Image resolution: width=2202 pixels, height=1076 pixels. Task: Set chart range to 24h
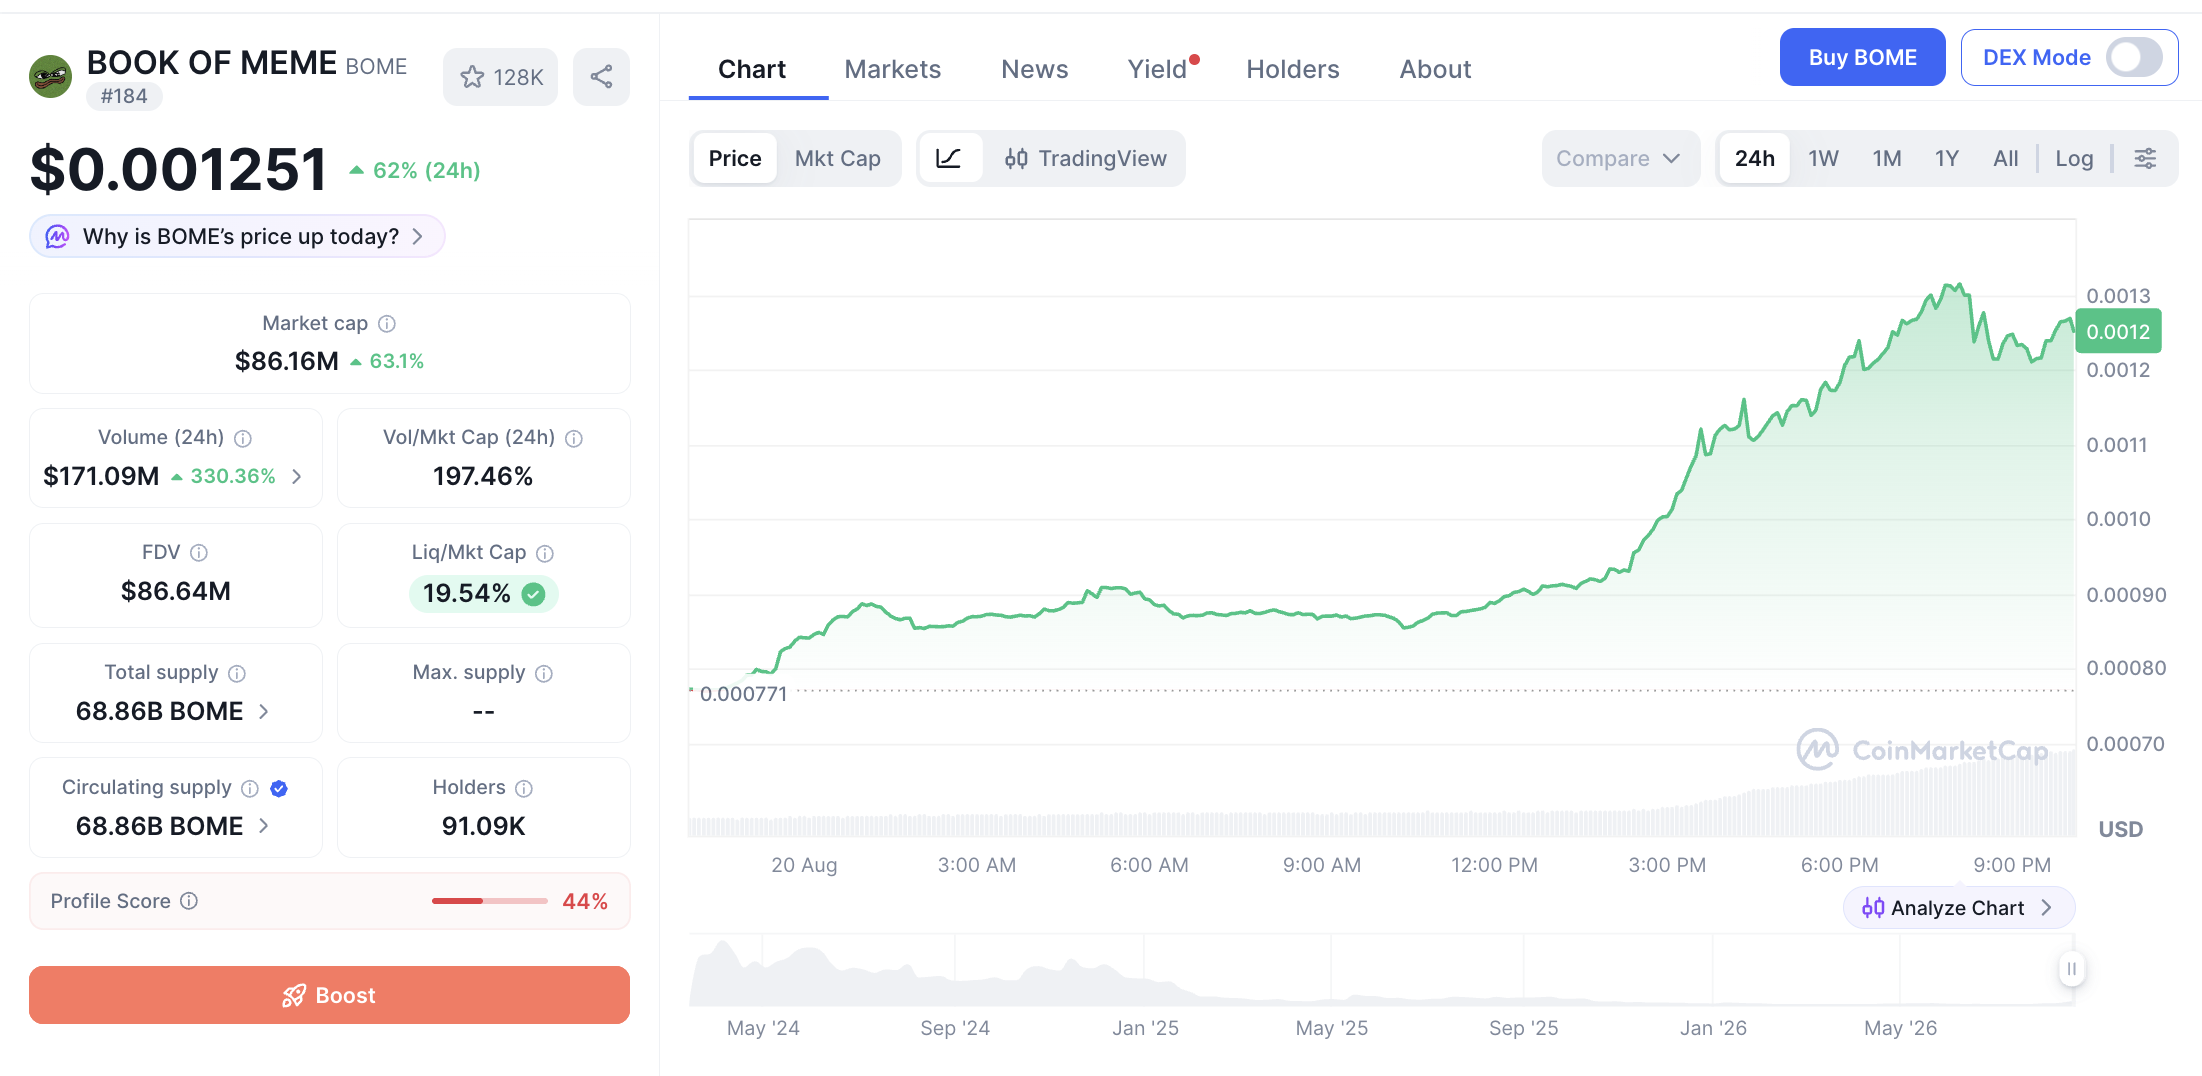(1755, 158)
